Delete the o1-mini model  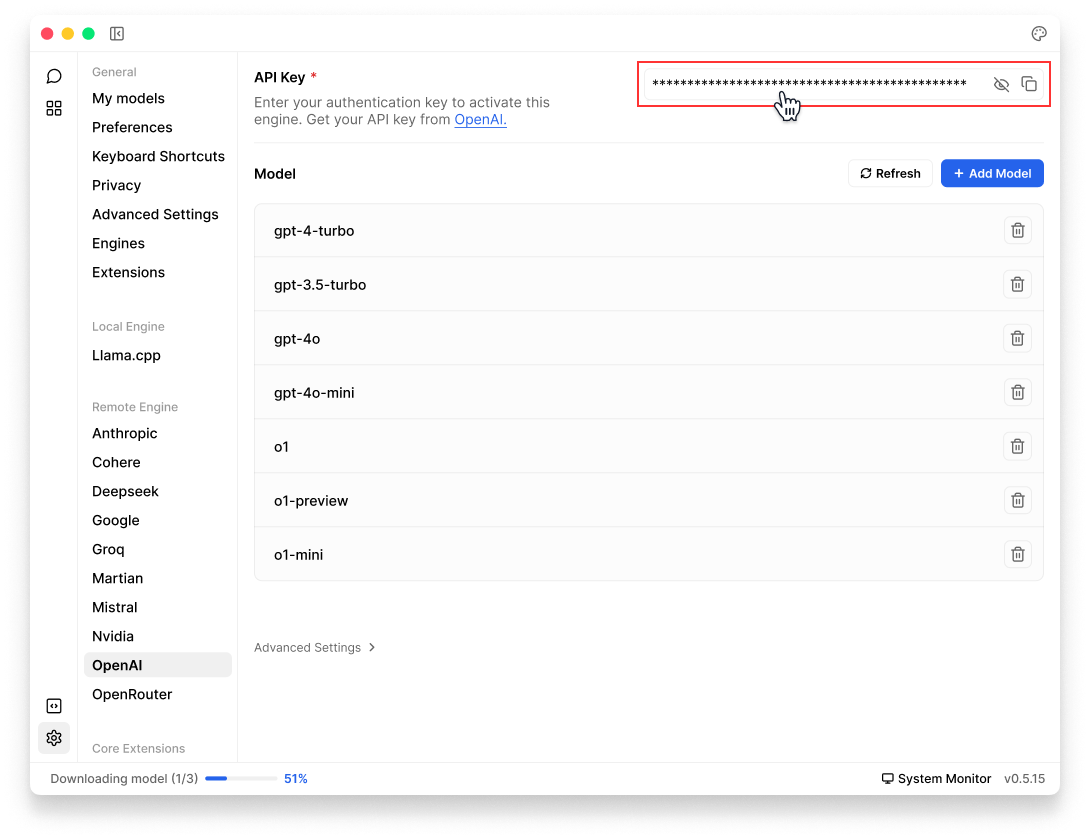point(1018,554)
